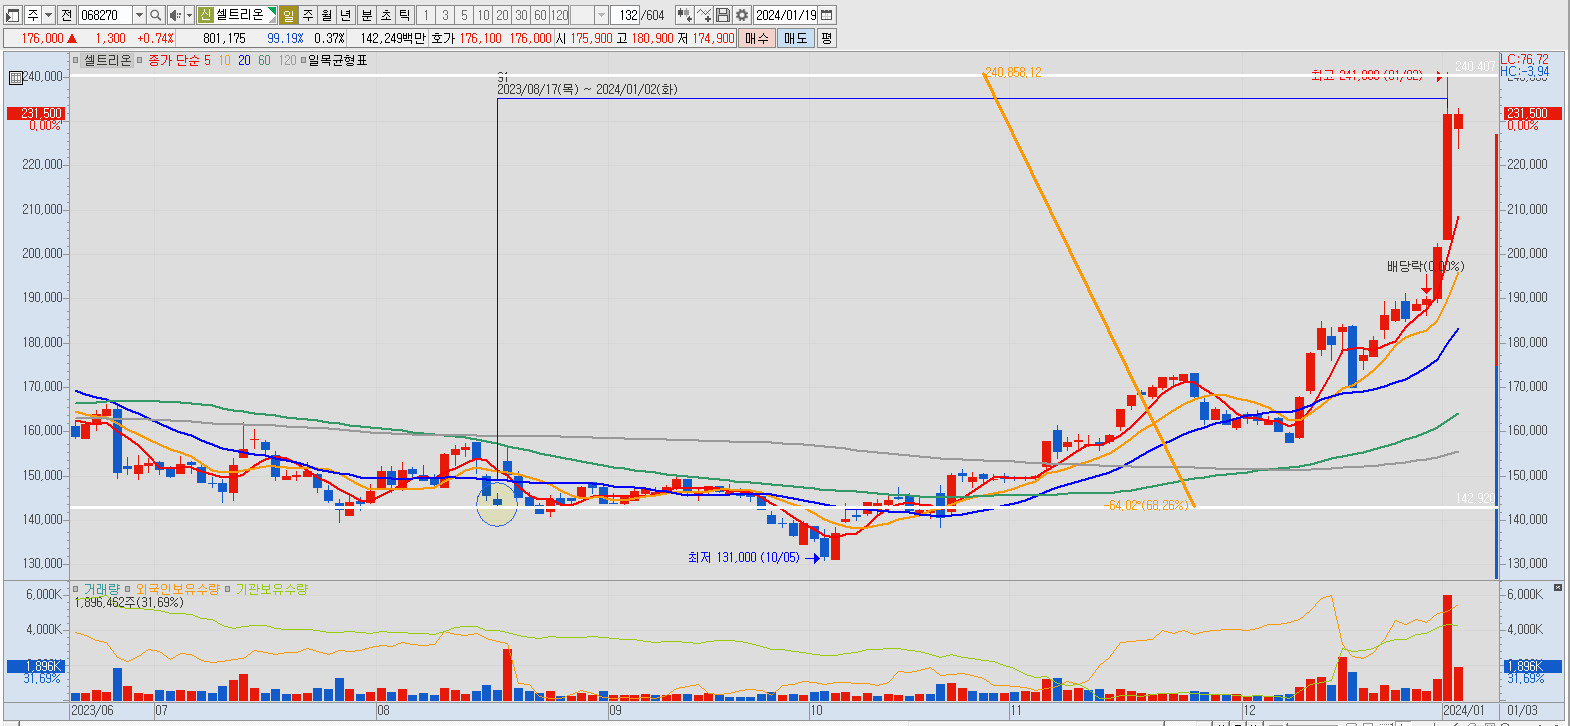This screenshot has height=726, width=1570.
Task: Click the 기관보유수량 label
Action: (x=271, y=589)
